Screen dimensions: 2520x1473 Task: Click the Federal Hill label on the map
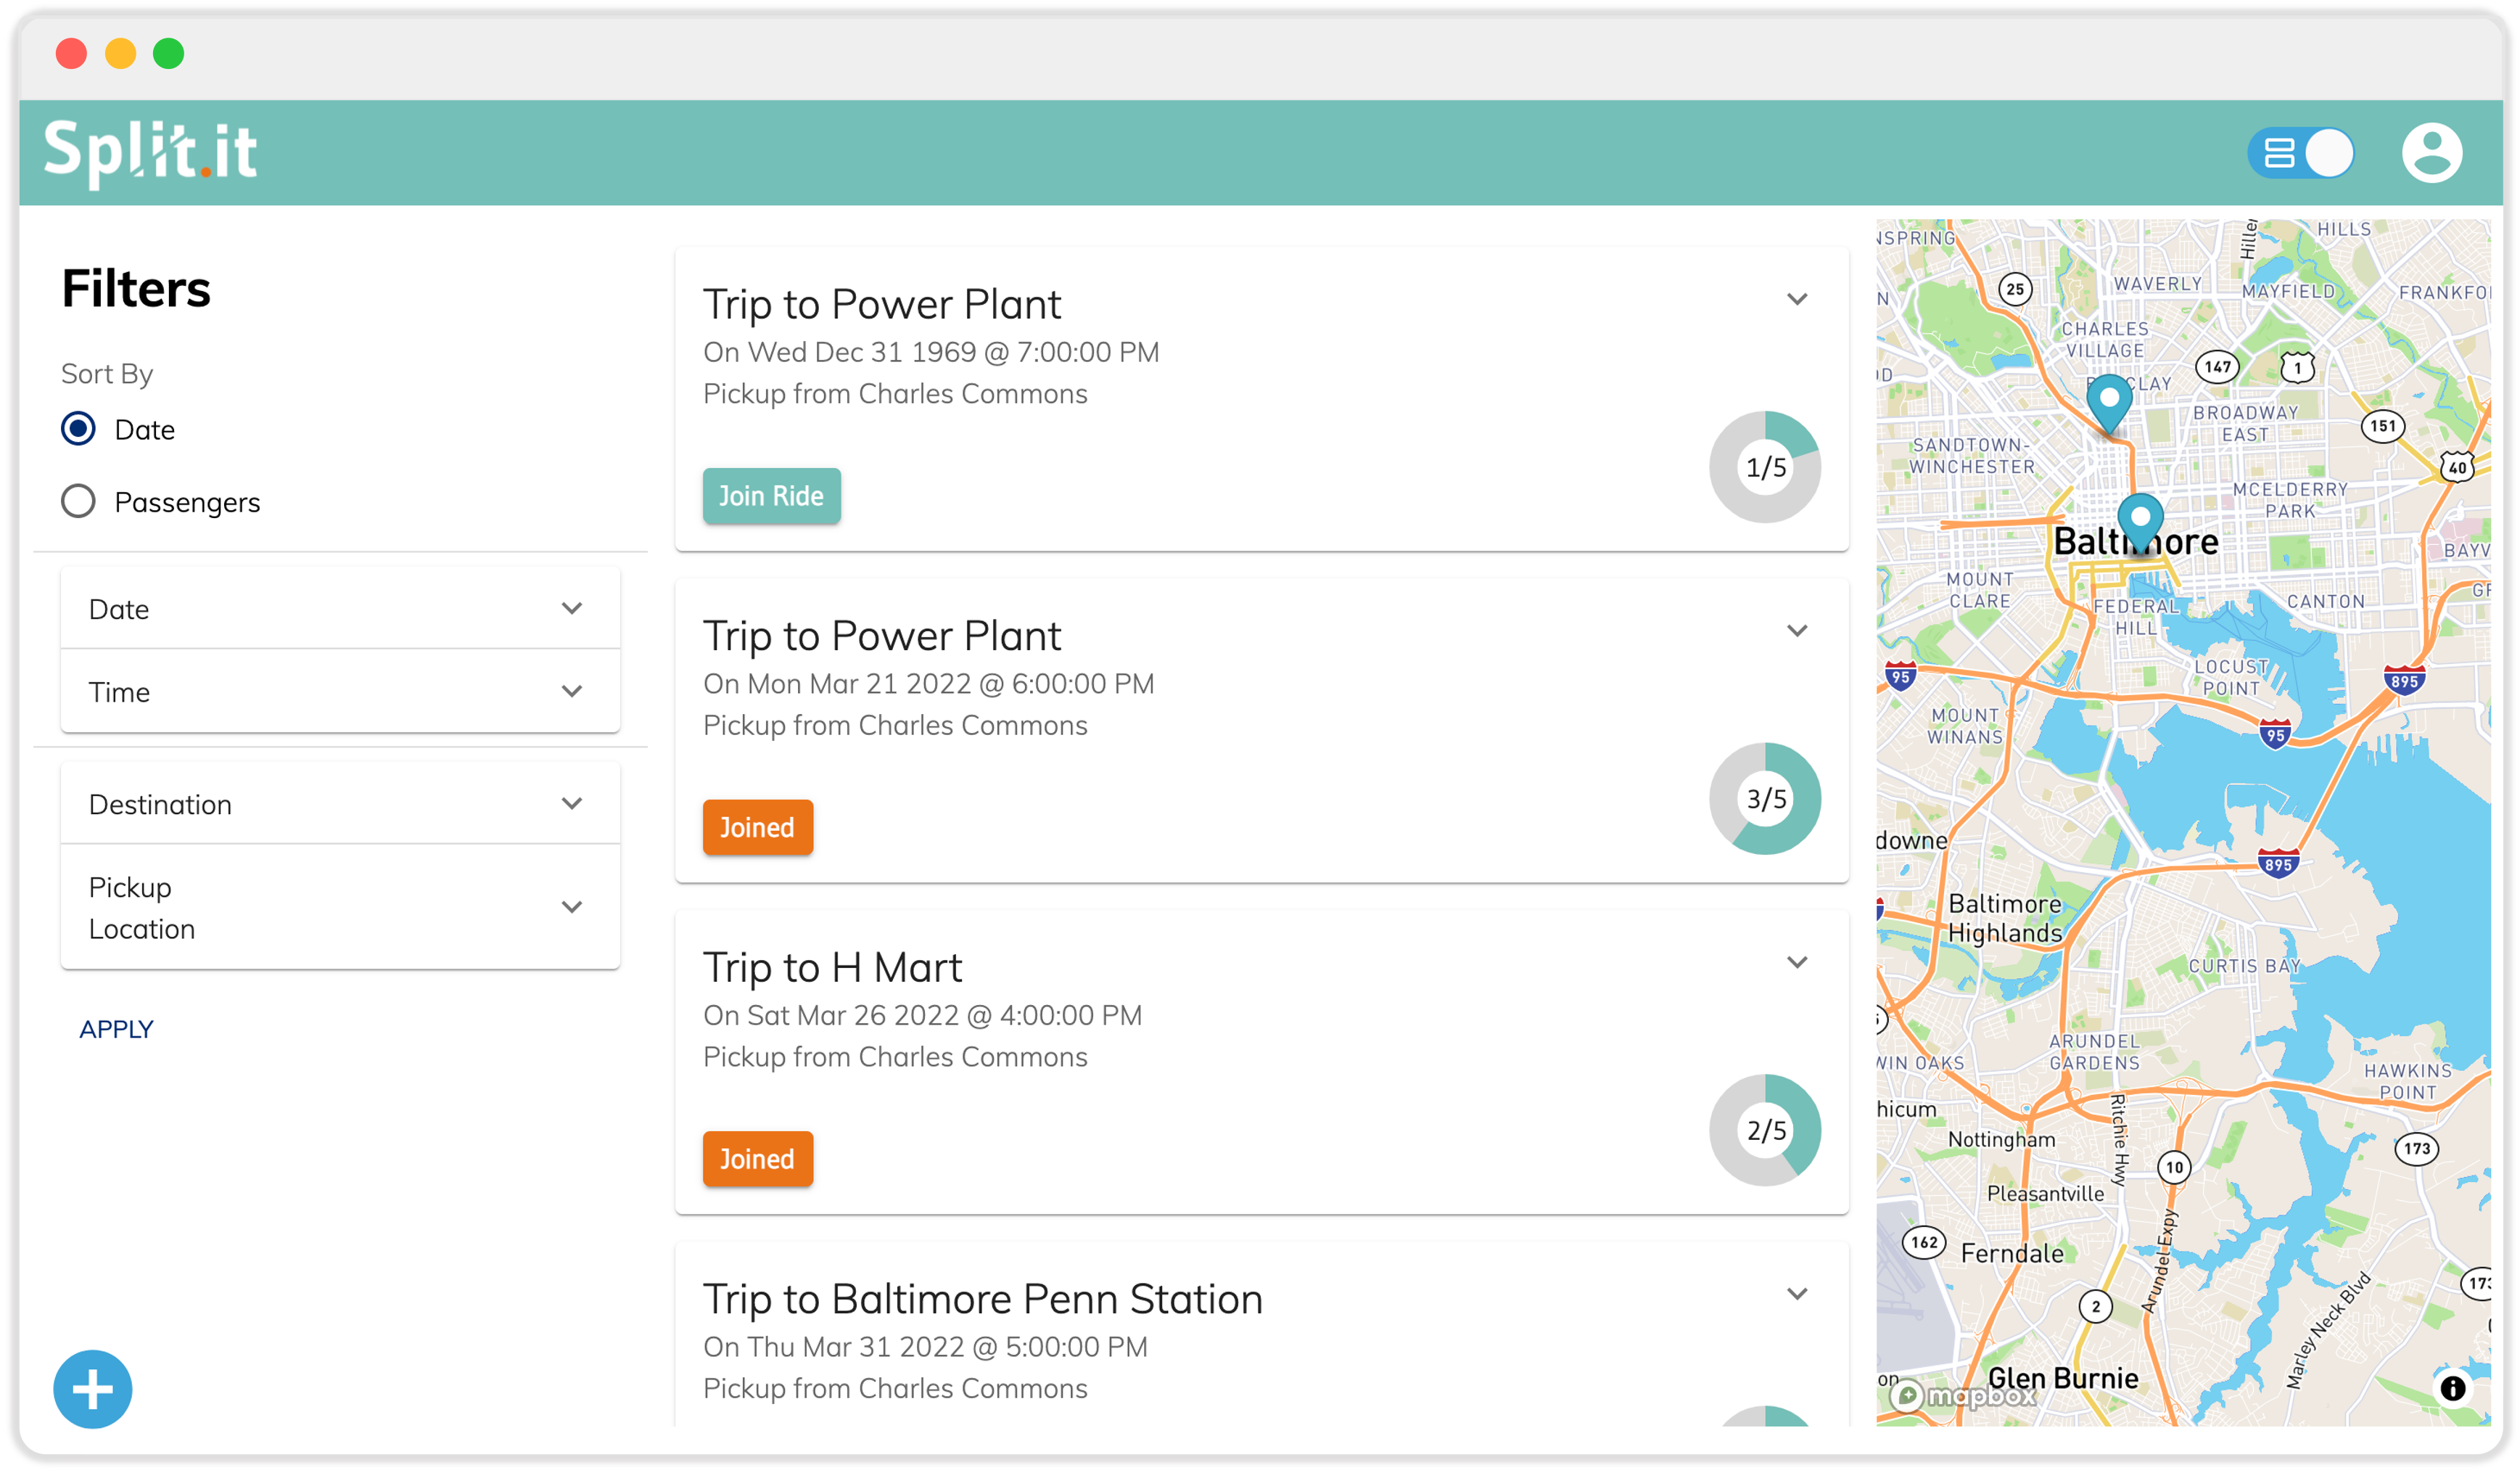[x=2135, y=617]
